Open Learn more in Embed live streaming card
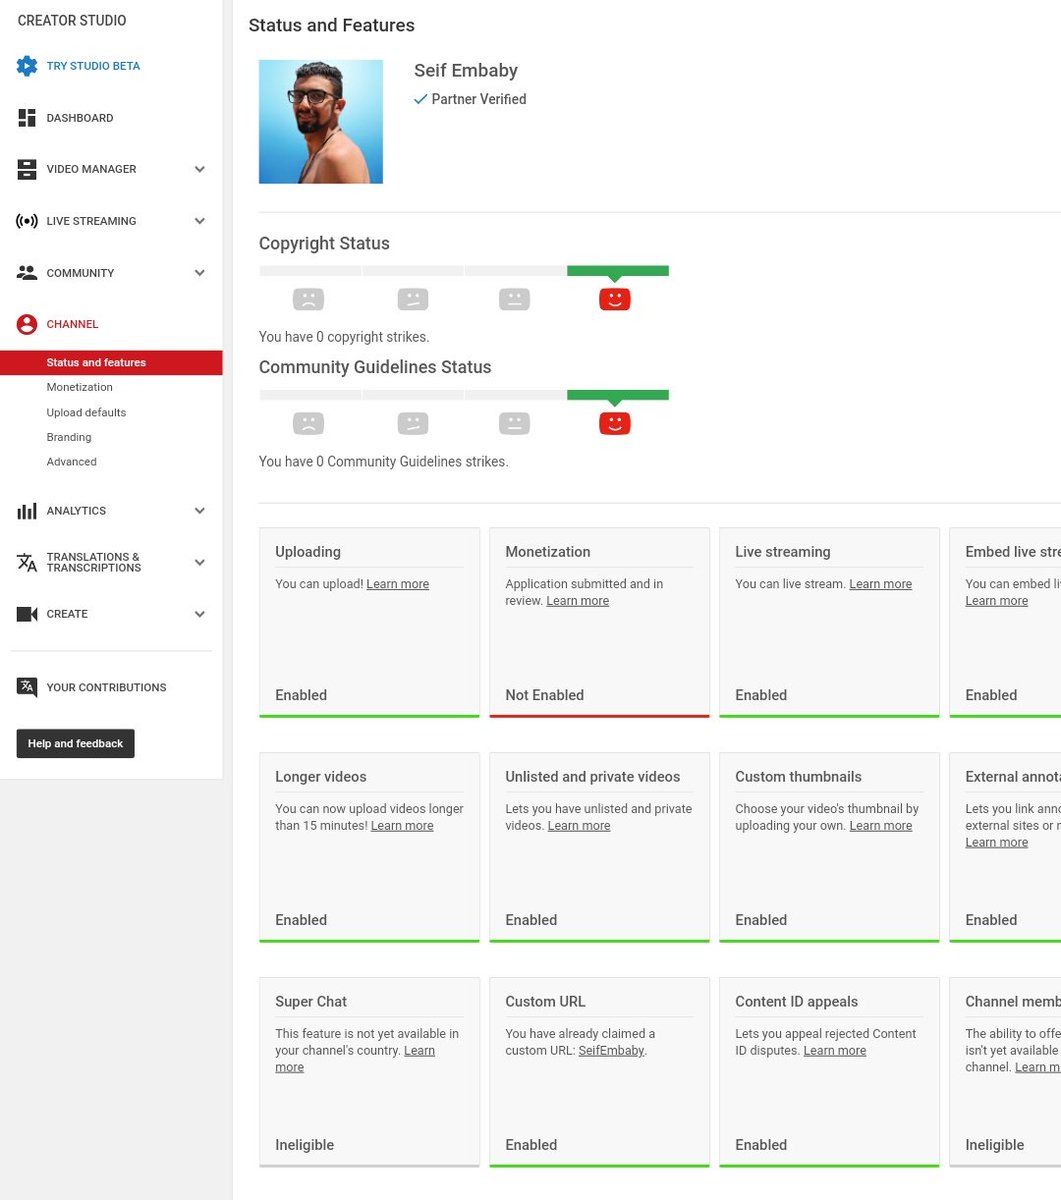Image resolution: width=1061 pixels, height=1200 pixels. (x=996, y=601)
